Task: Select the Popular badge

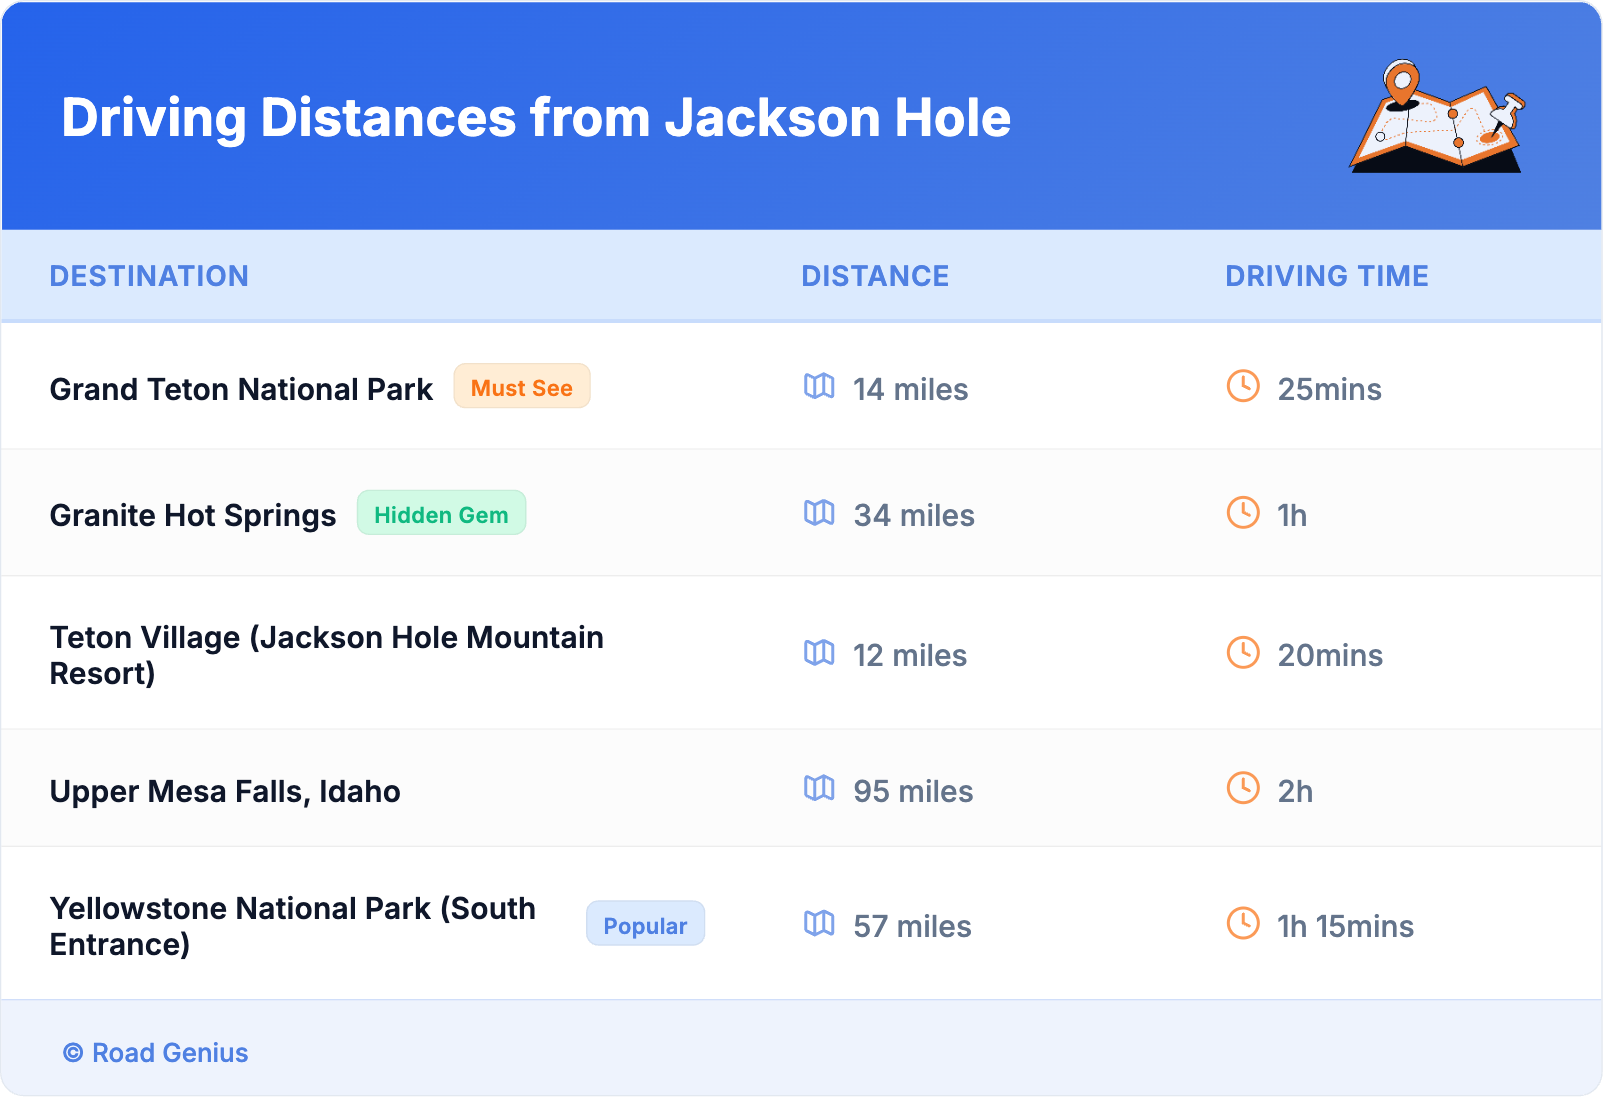Action: click(645, 925)
